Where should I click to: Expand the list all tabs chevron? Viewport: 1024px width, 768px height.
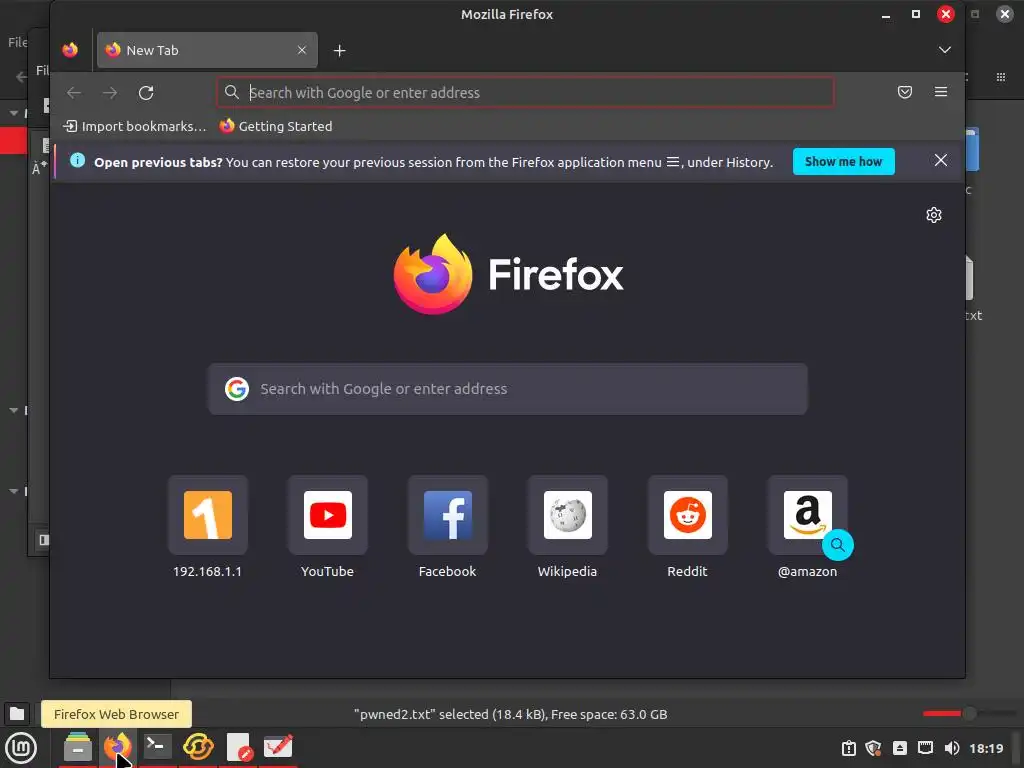(x=944, y=50)
